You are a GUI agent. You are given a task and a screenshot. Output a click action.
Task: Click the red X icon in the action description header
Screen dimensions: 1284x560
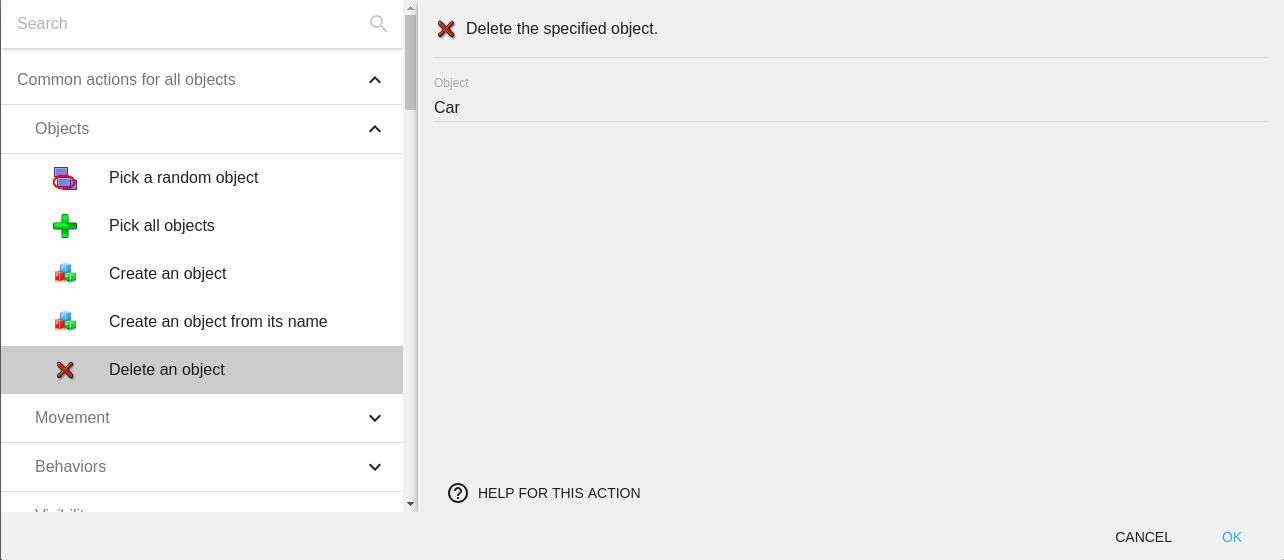pyautogui.click(x=446, y=29)
